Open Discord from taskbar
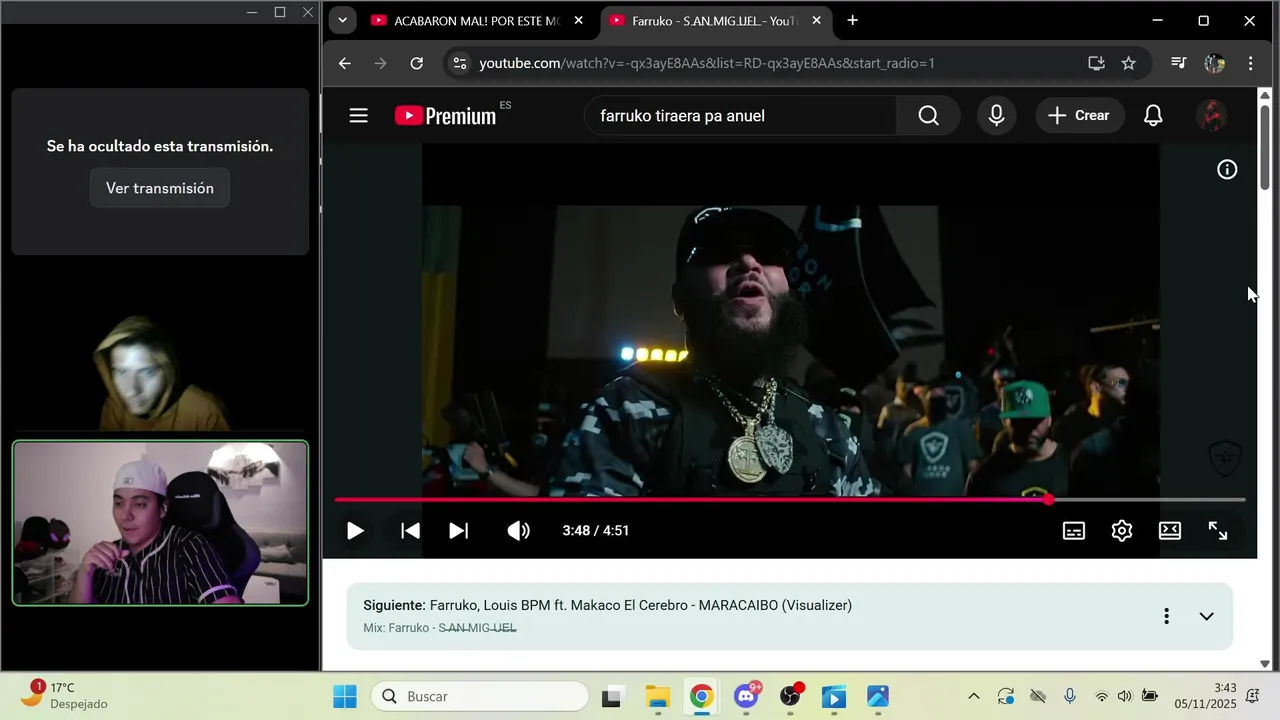Image resolution: width=1280 pixels, height=720 pixels. pyautogui.click(x=746, y=696)
